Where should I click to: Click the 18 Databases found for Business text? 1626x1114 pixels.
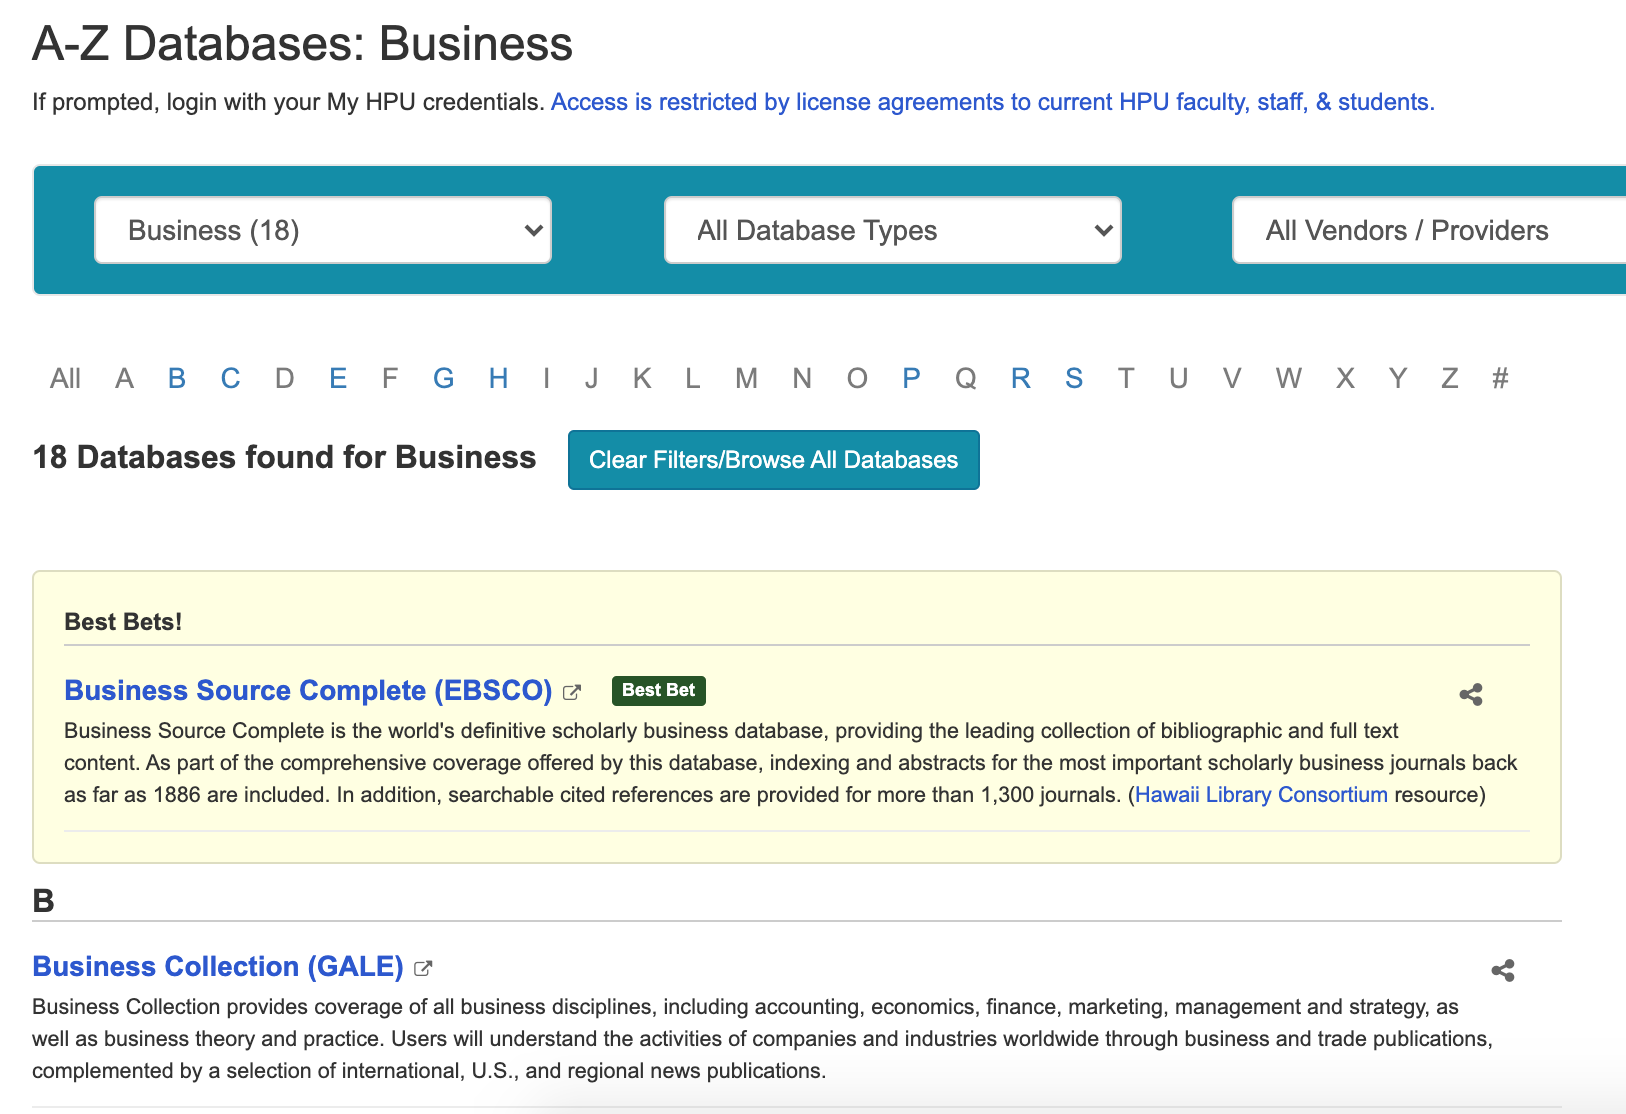284,457
